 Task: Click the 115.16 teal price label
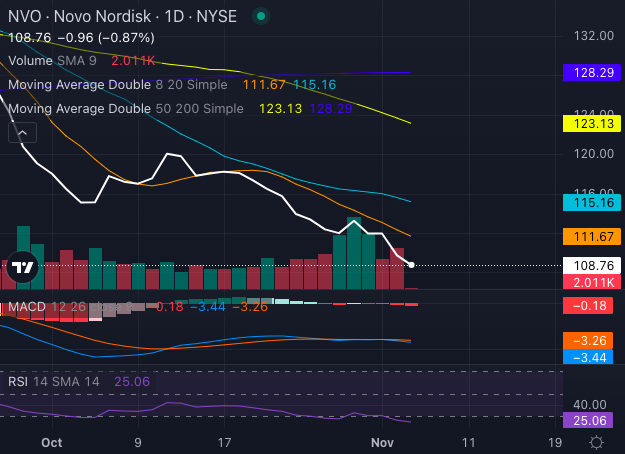[x=594, y=202]
